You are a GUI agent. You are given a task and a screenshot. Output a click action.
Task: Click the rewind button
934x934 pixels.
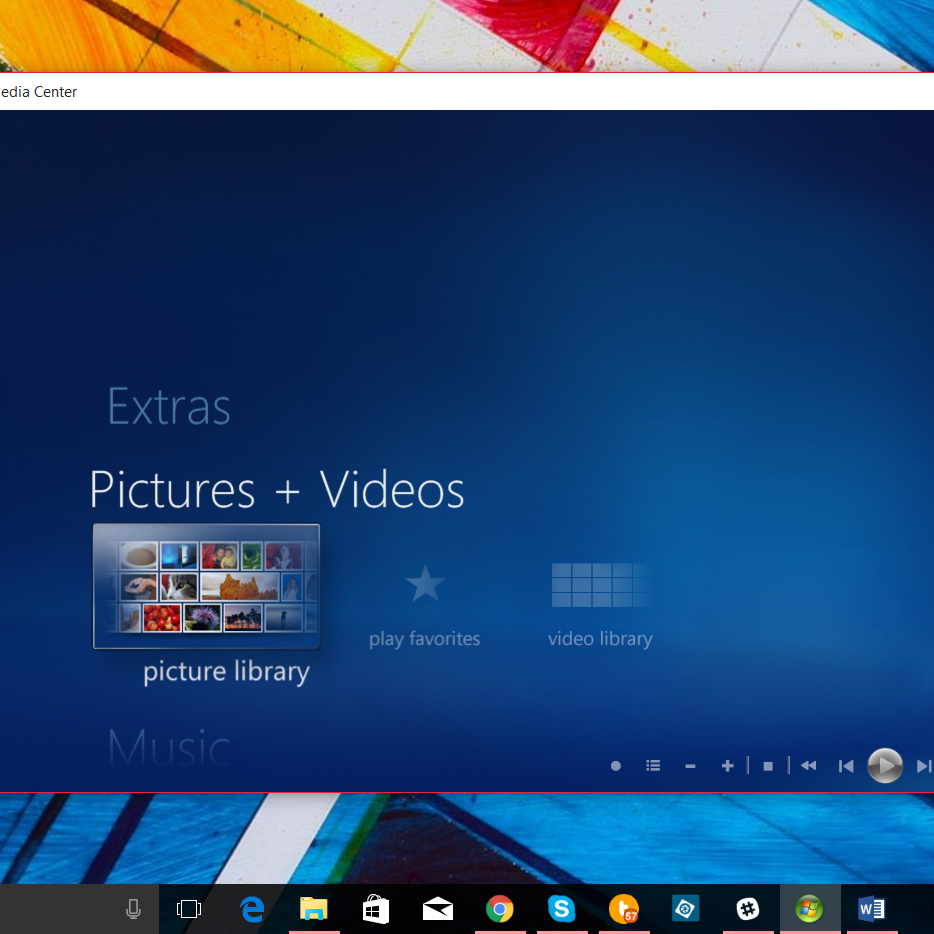808,766
